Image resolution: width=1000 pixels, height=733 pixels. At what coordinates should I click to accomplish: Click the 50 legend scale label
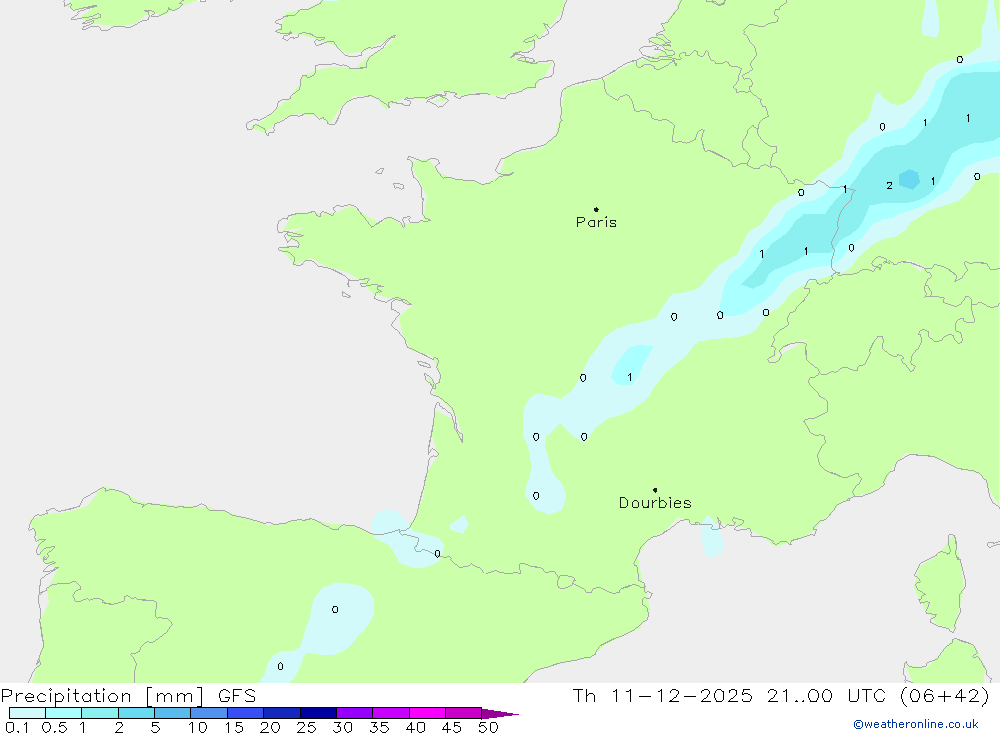pos(489,727)
